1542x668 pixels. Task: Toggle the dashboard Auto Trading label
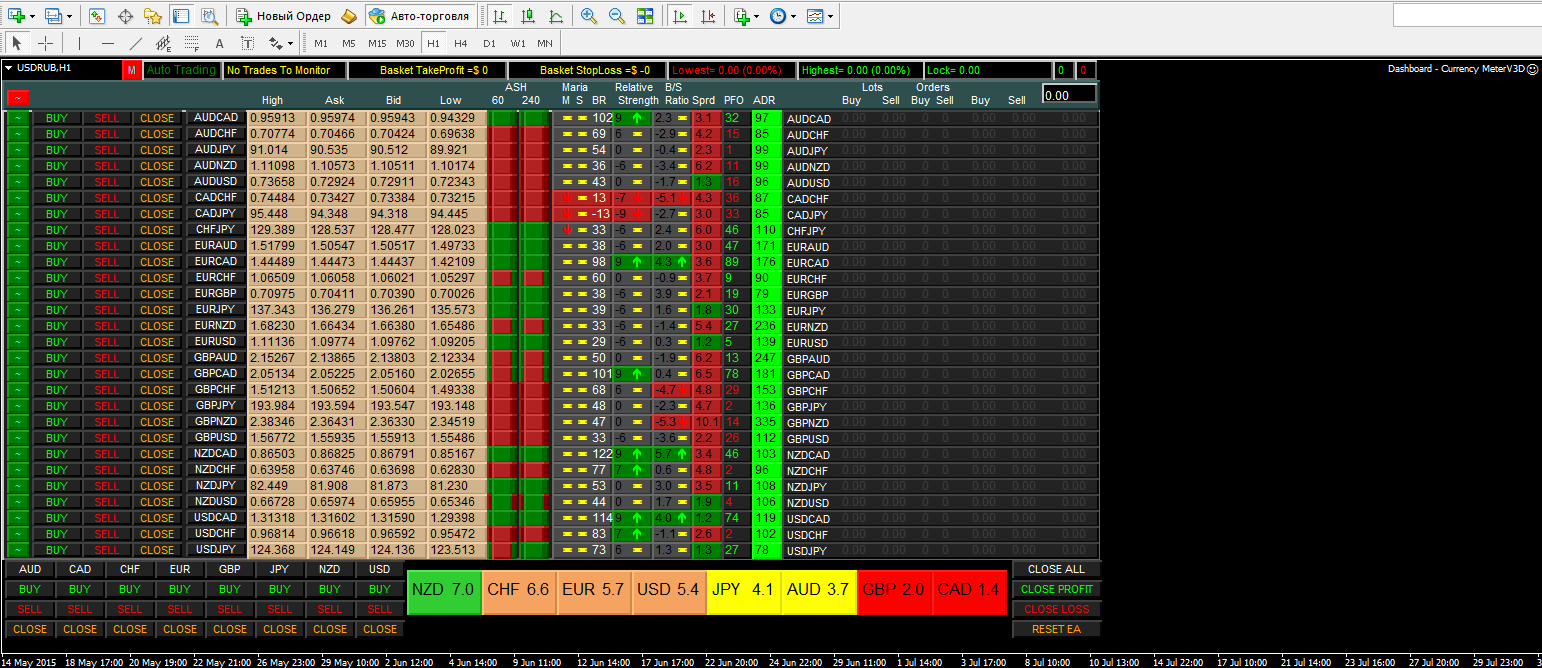(181, 70)
